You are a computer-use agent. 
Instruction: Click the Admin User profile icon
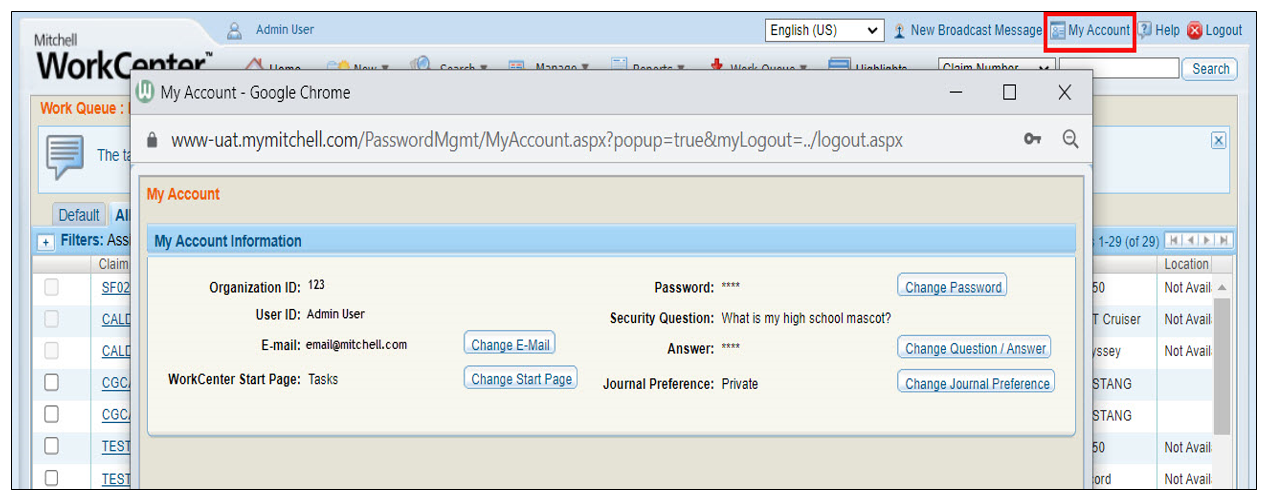coord(235,30)
